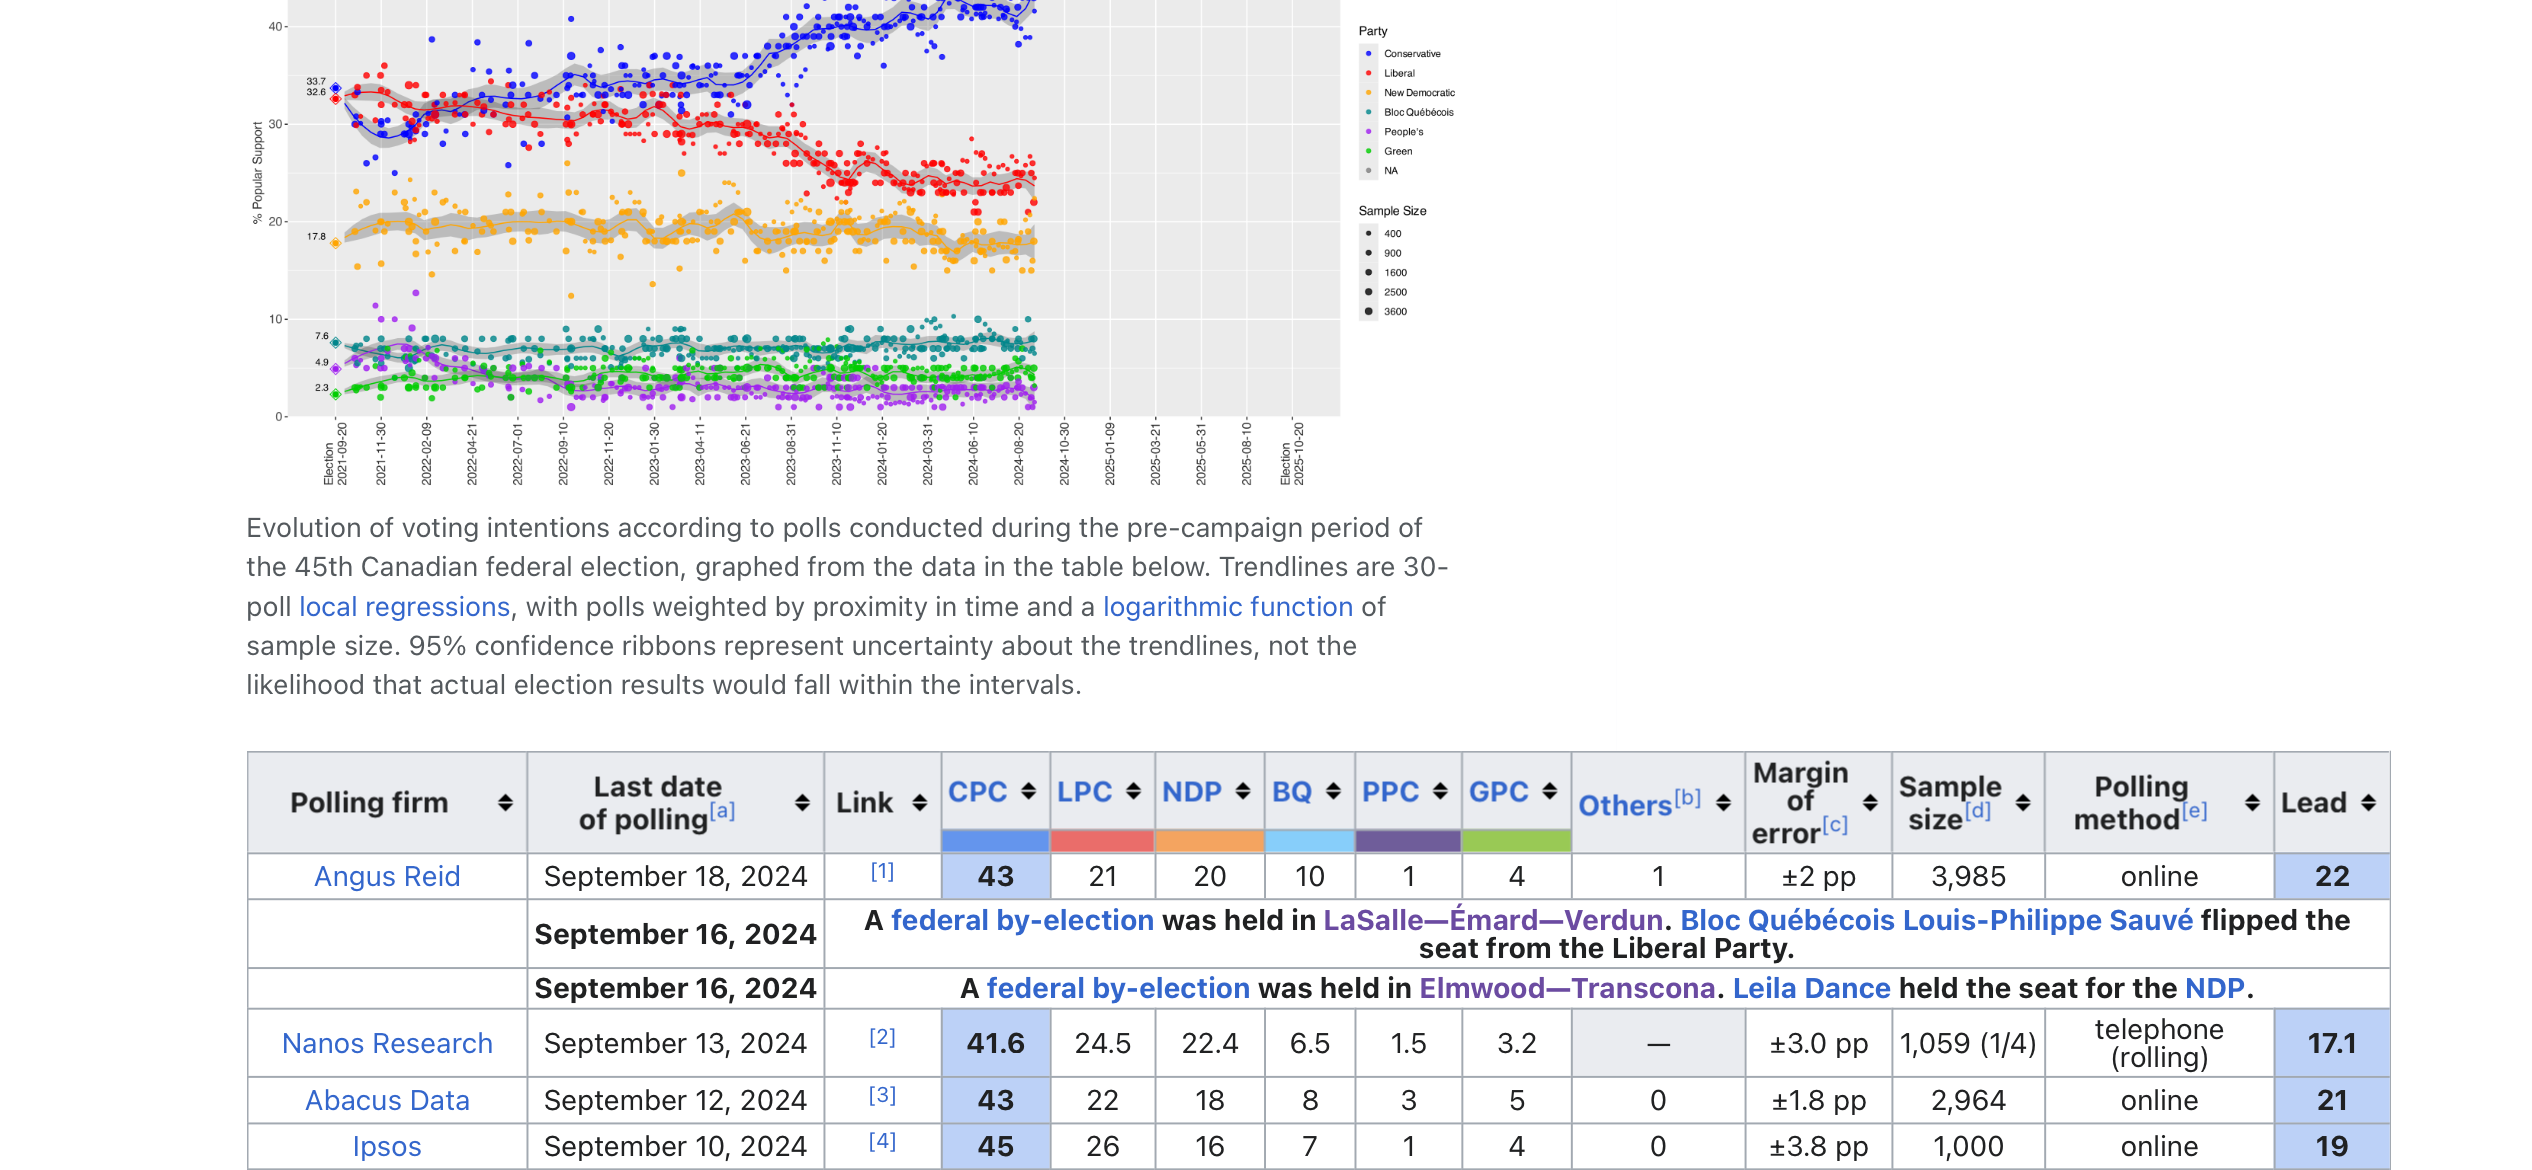Click the Others header link
Viewport: 2532px width, 1170px height.
[1625, 806]
